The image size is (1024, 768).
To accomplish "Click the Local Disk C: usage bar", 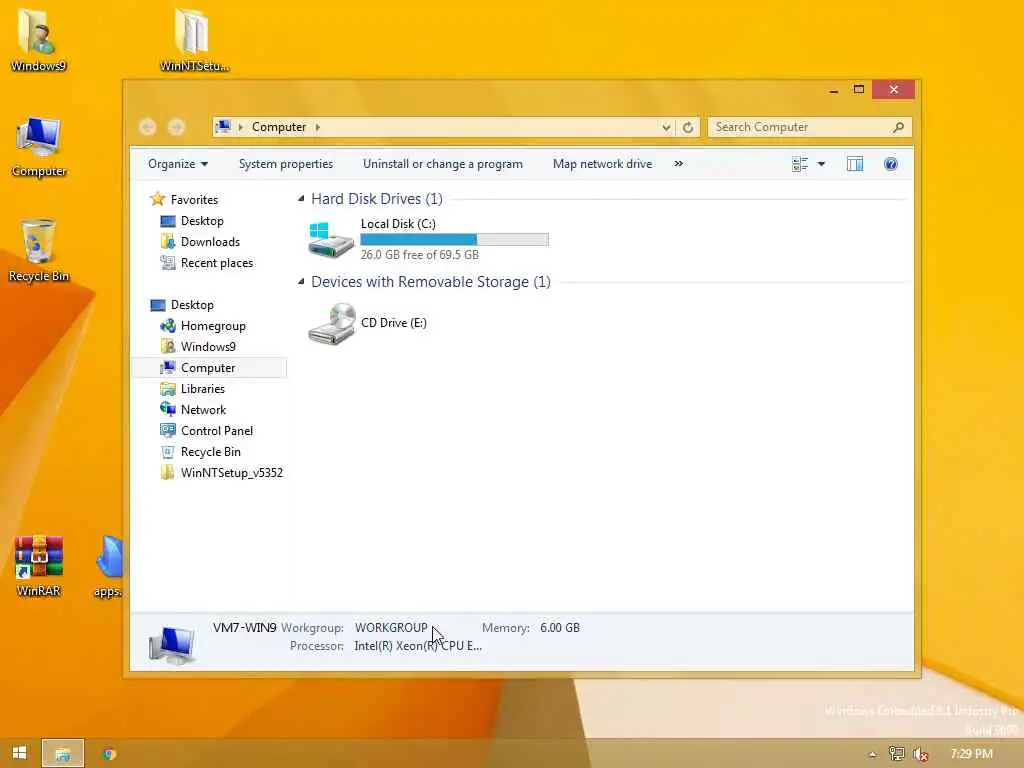I will point(455,240).
